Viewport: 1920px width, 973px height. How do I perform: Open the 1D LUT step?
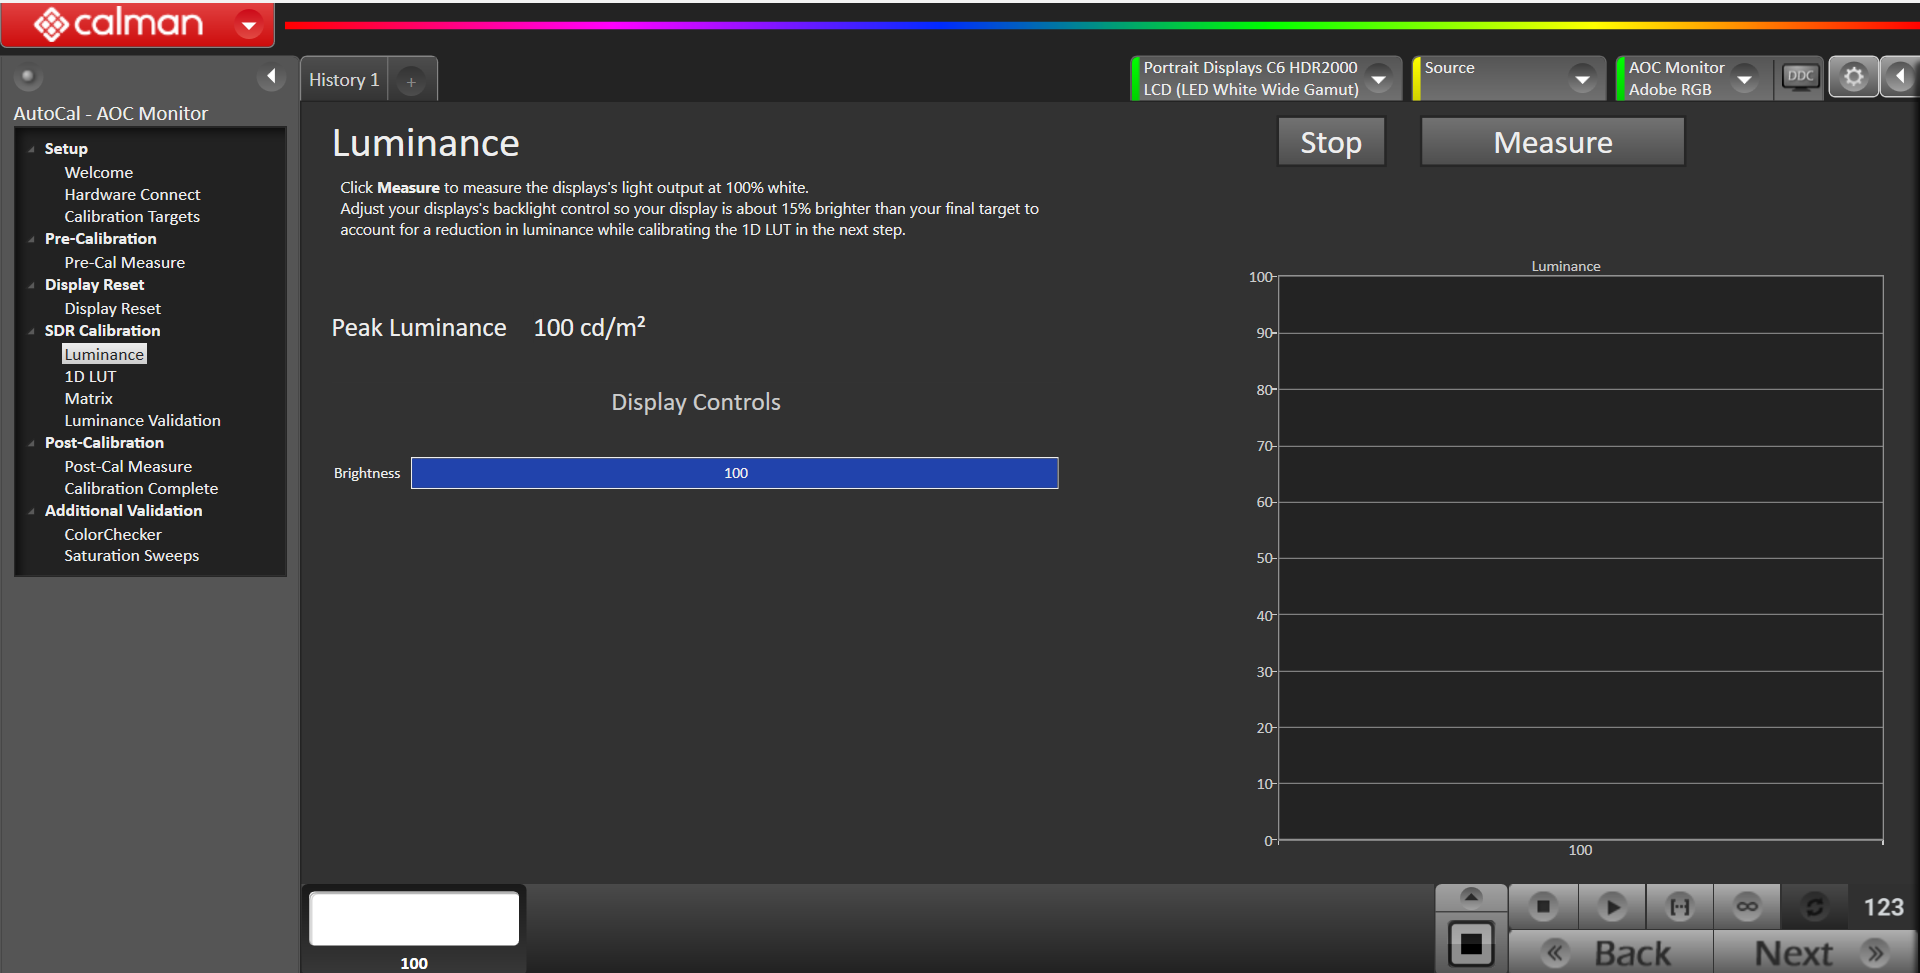(x=90, y=376)
